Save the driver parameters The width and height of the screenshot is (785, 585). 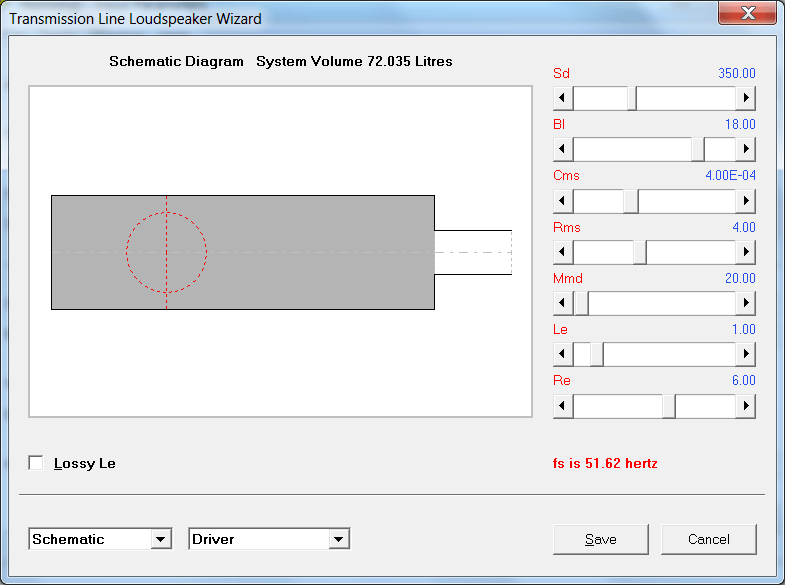pyautogui.click(x=601, y=539)
